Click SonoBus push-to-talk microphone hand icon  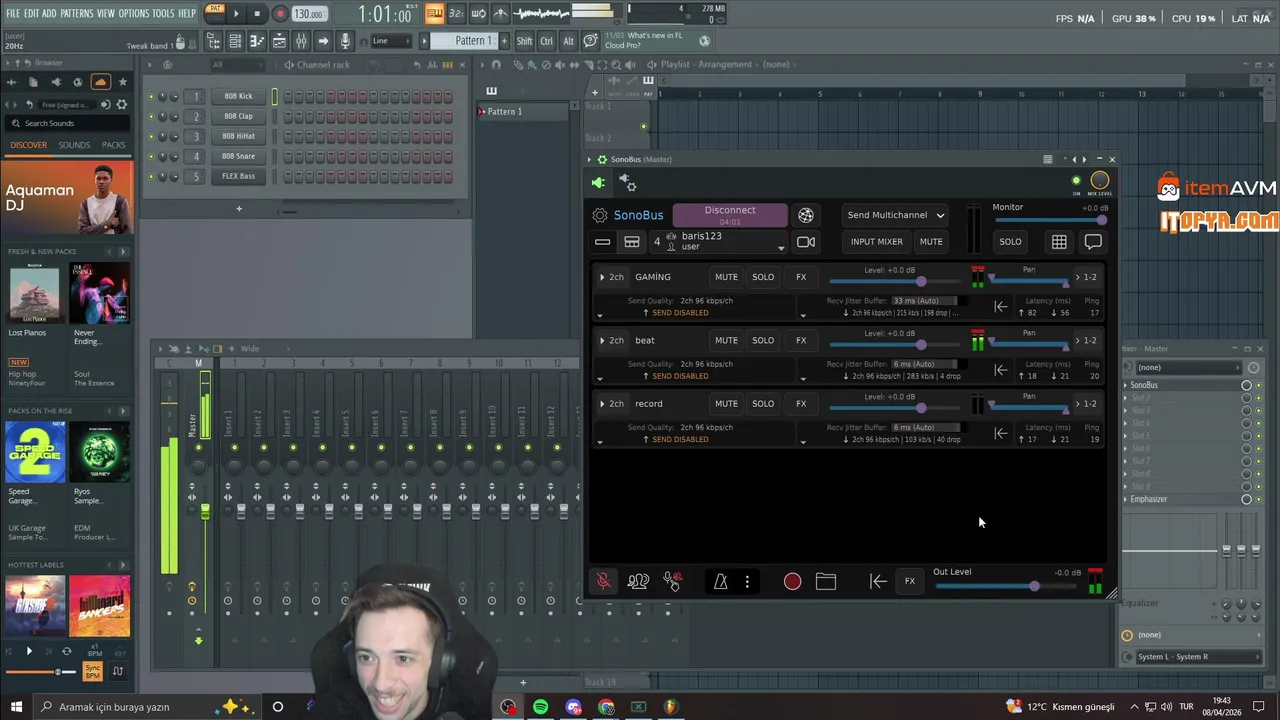point(672,581)
